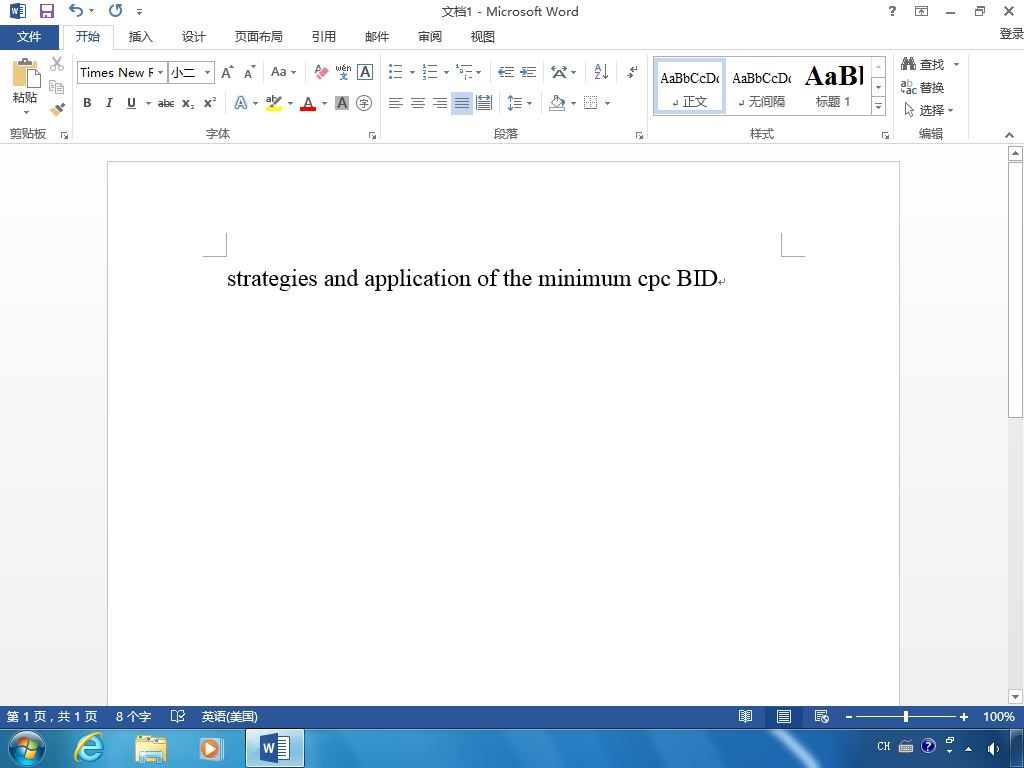Apply the 标题 1 heading style
1024x768 pixels.
click(834, 86)
